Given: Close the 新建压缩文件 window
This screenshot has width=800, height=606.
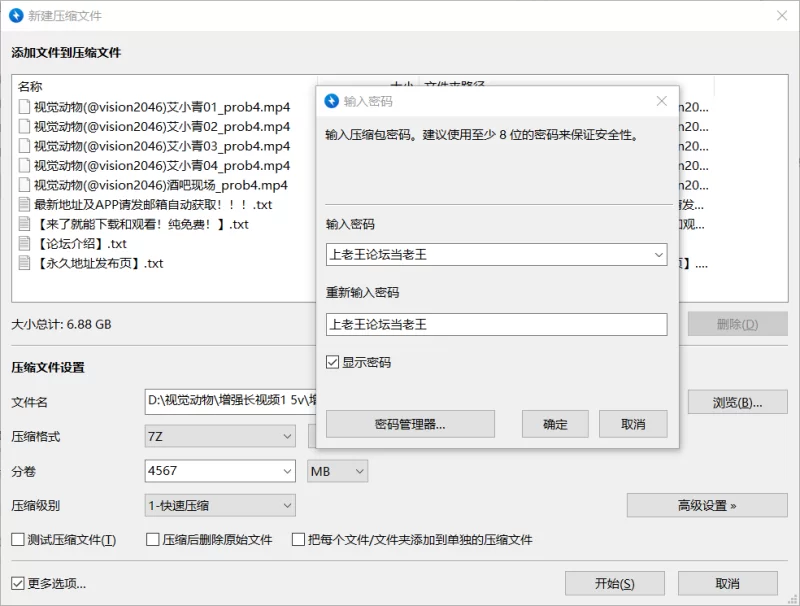Looking at the screenshot, I should 782,16.
